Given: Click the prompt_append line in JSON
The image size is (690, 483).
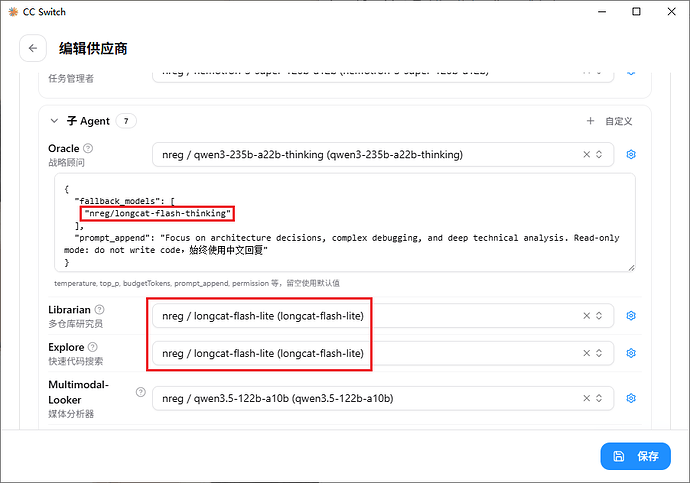Looking at the screenshot, I should click(341, 244).
